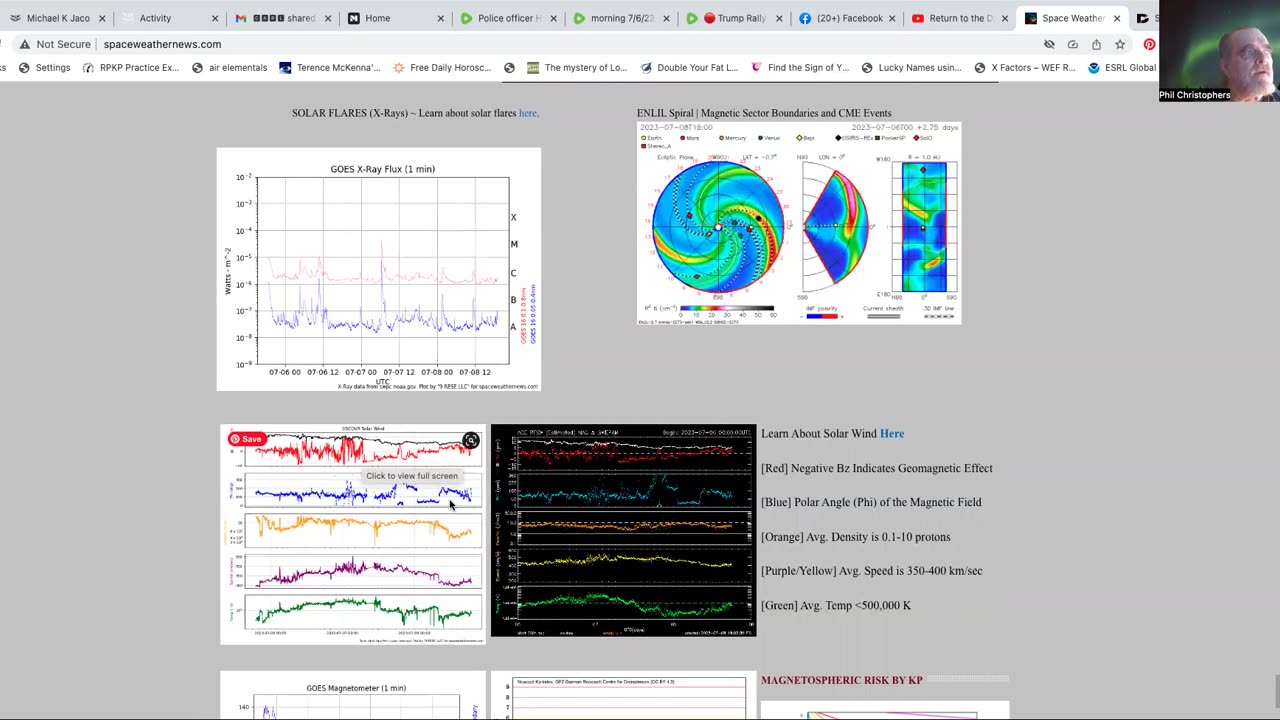Click the full screen icon on DSCOVR chart
The height and width of the screenshot is (720, 1280).
(x=470, y=441)
